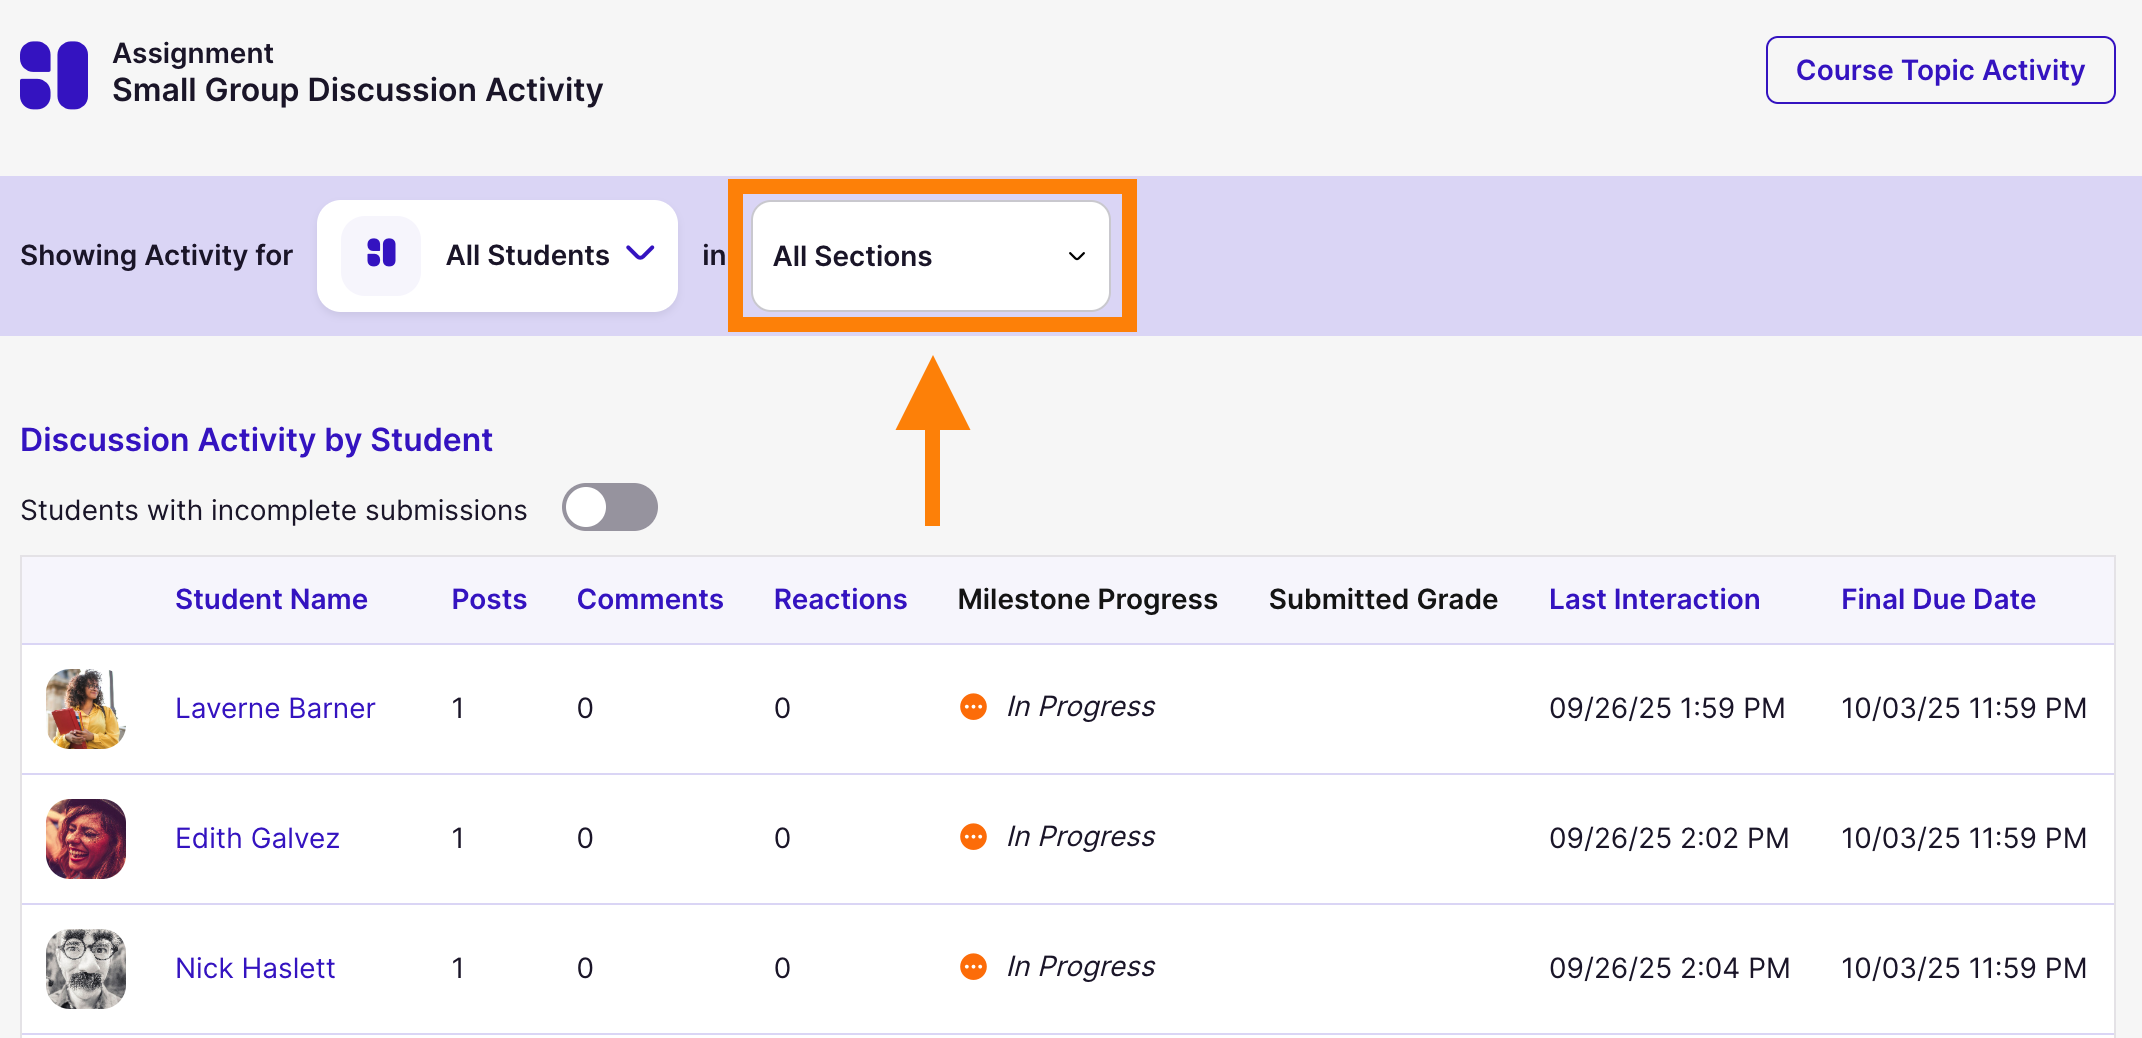
Task: Sort by the Comments column header
Action: pyautogui.click(x=650, y=599)
